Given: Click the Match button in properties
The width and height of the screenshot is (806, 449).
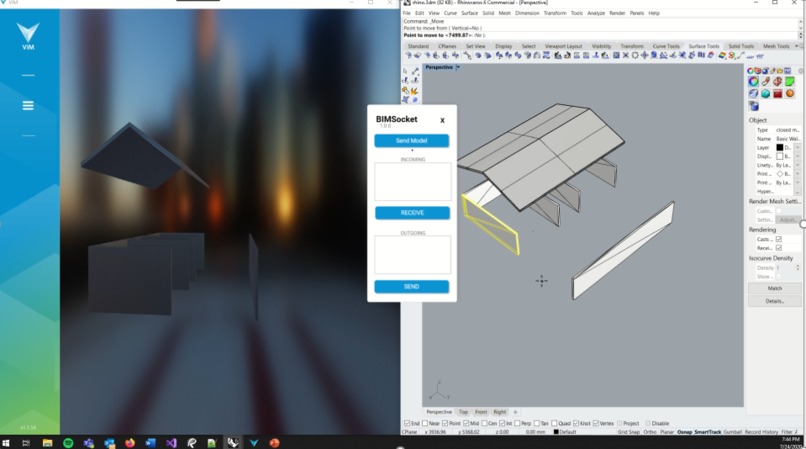Looking at the screenshot, I should (774, 289).
